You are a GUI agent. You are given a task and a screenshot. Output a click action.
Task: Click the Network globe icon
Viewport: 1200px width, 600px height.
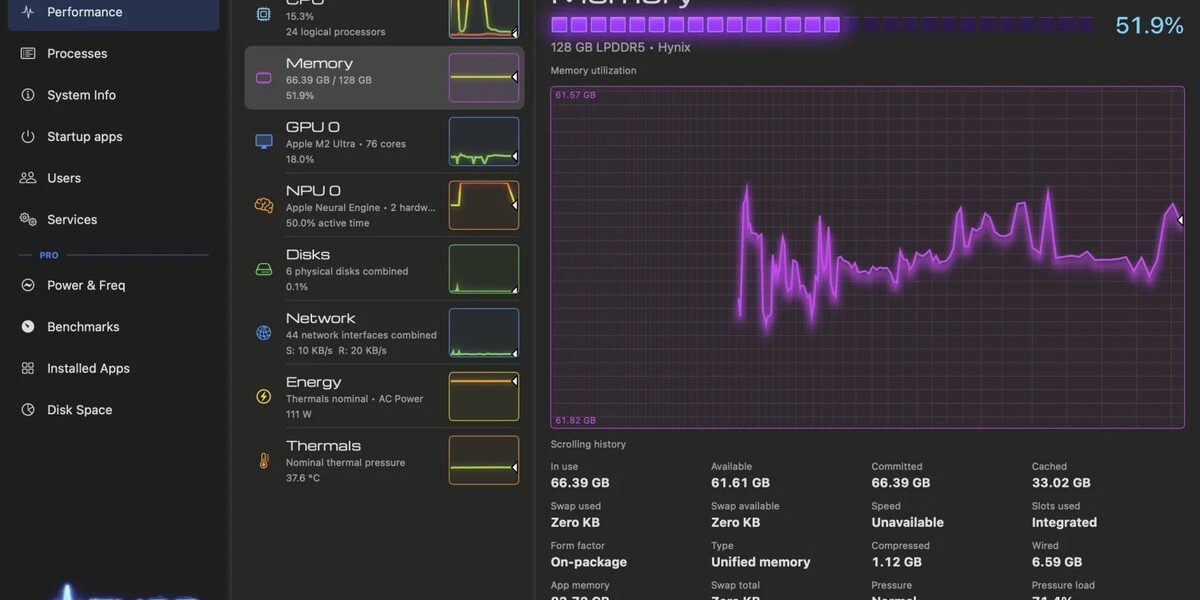tap(264, 333)
